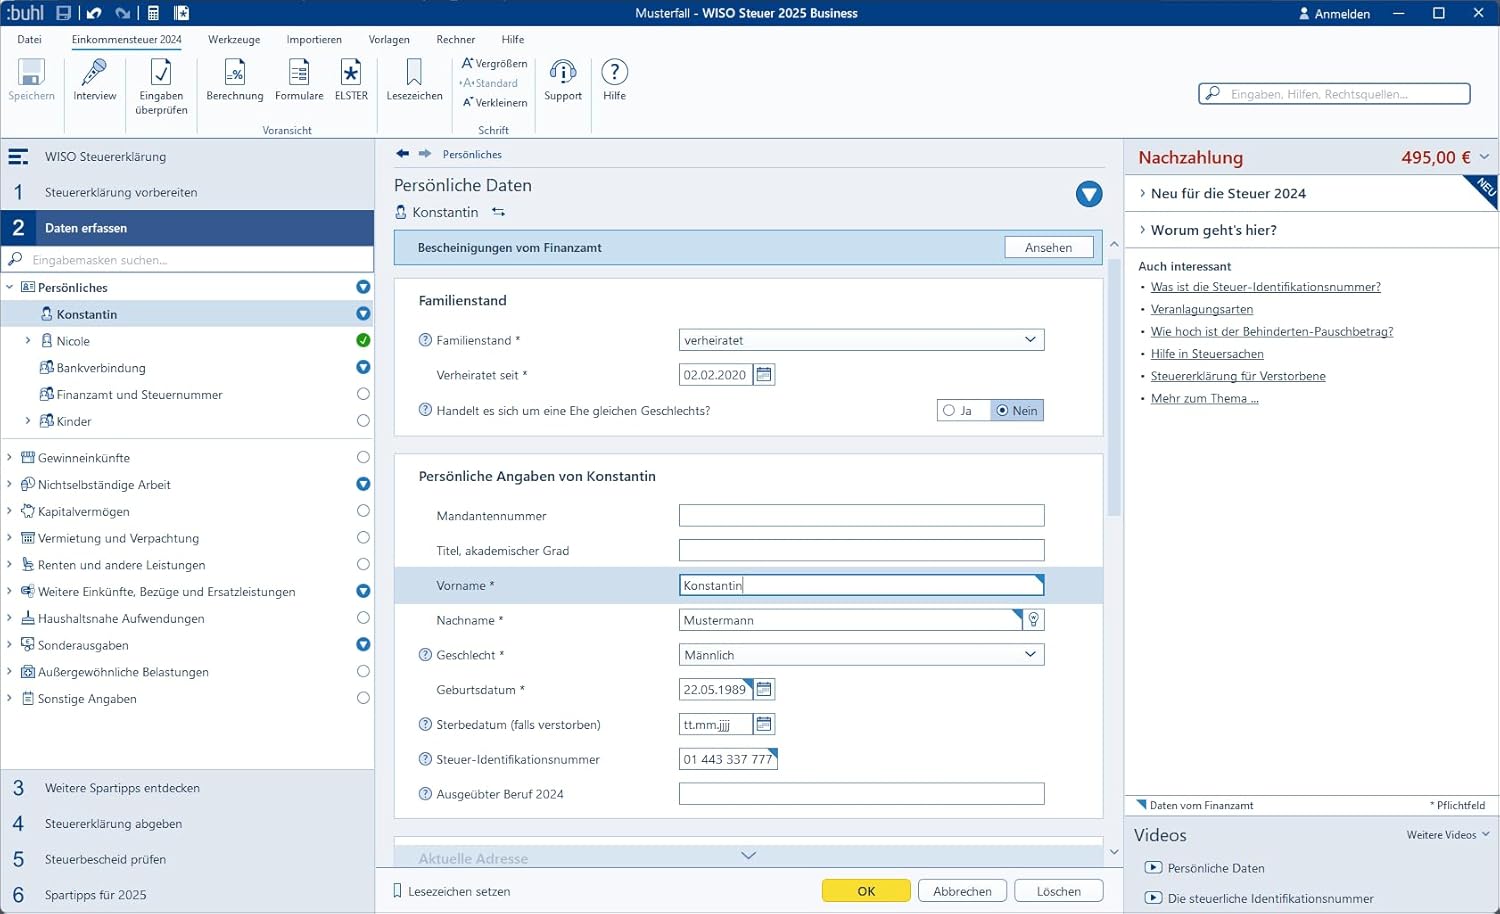Click the Speichern toolbar icon
The width and height of the screenshot is (1500, 914).
coord(31,80)
